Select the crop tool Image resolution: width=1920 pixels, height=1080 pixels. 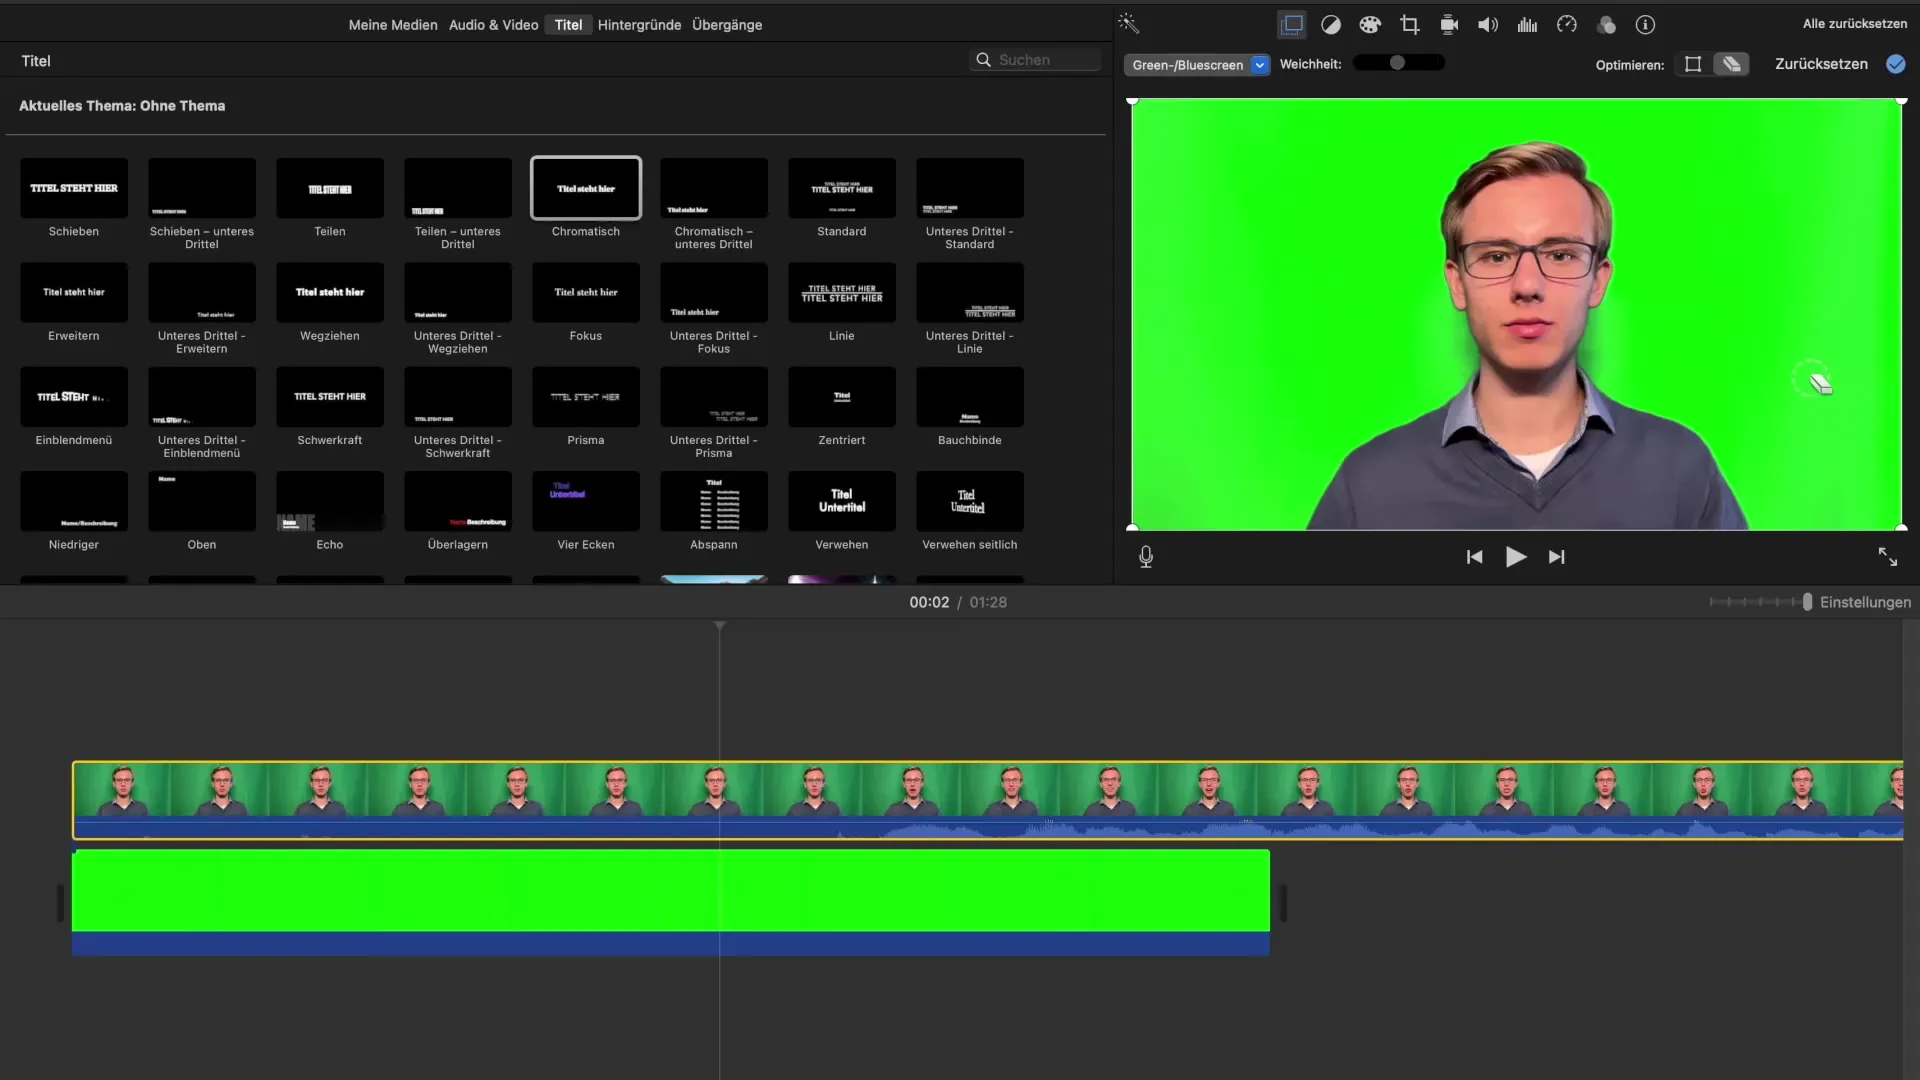tap(1410, 25)
